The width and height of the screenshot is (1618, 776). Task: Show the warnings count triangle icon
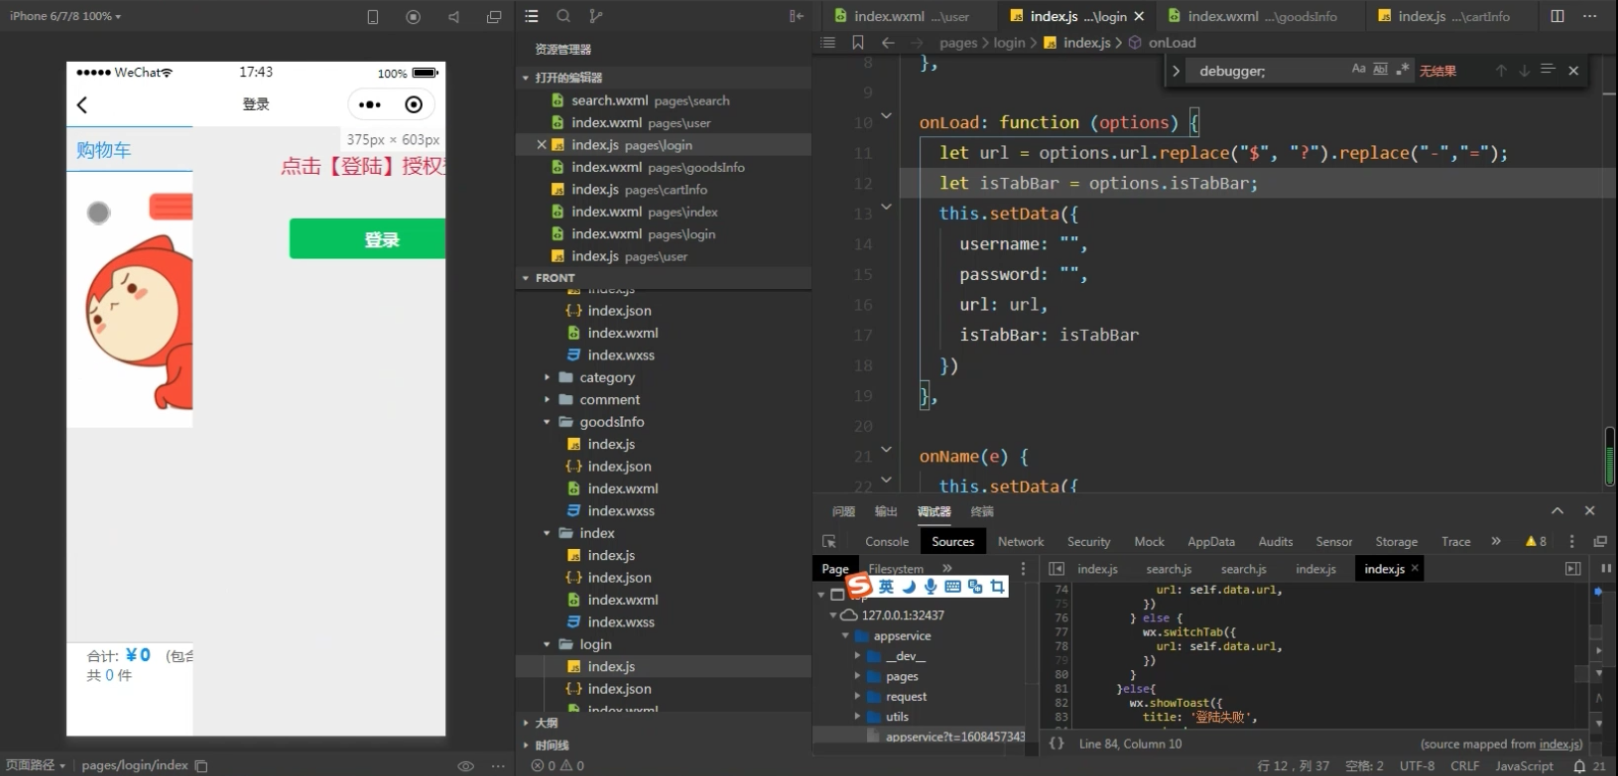[x=1531, y=541]
